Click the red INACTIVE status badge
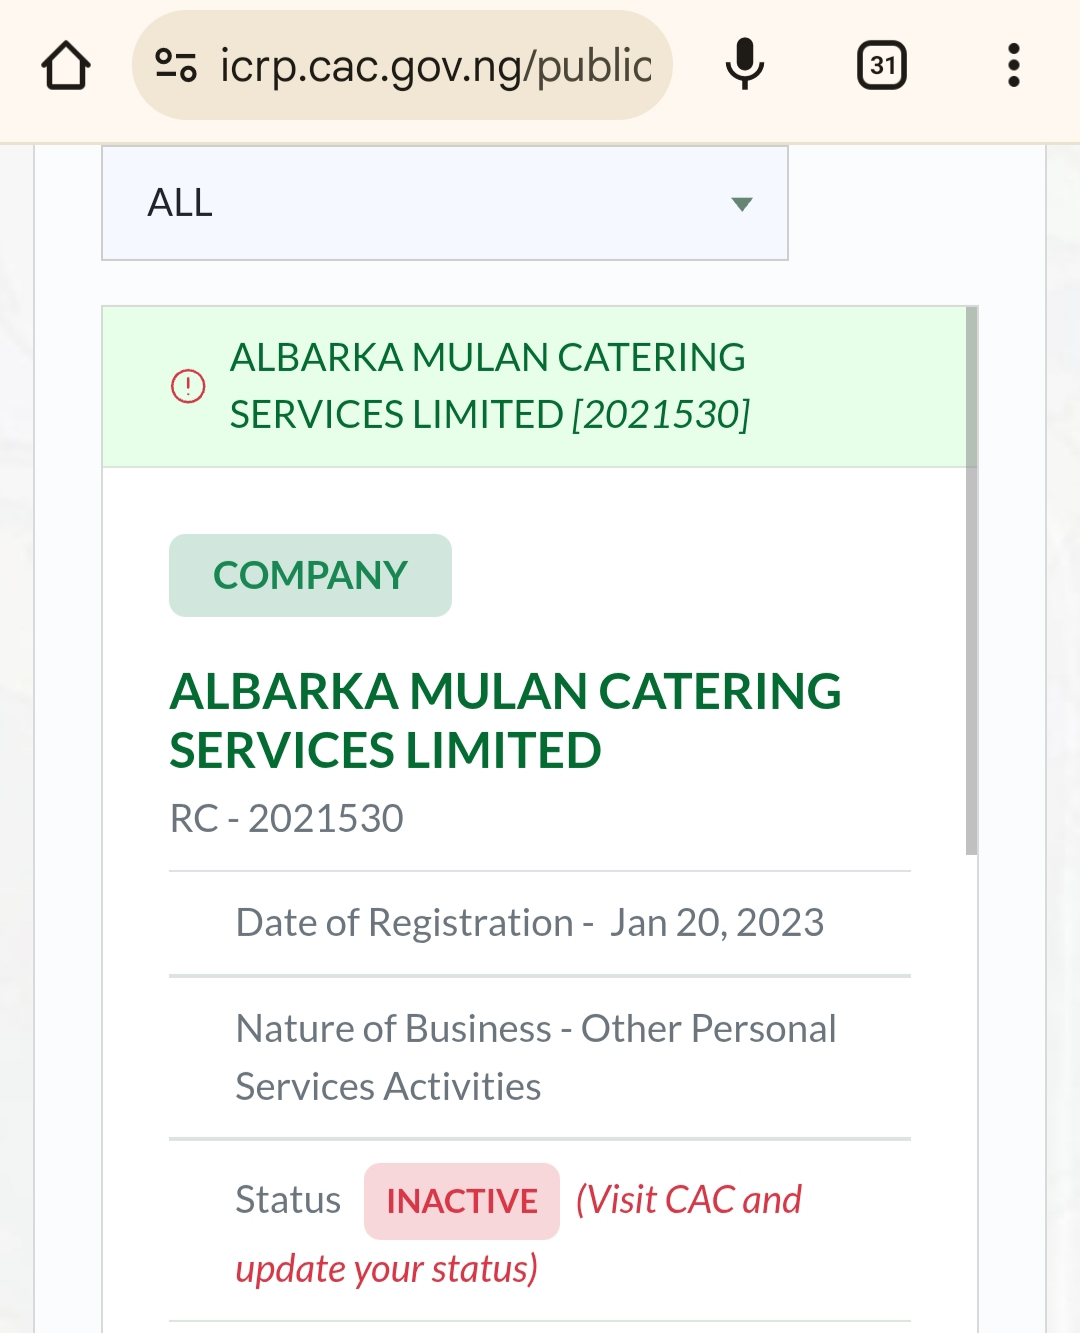The width and height of the screenshot is (1080, 1333). (462, 1201)
